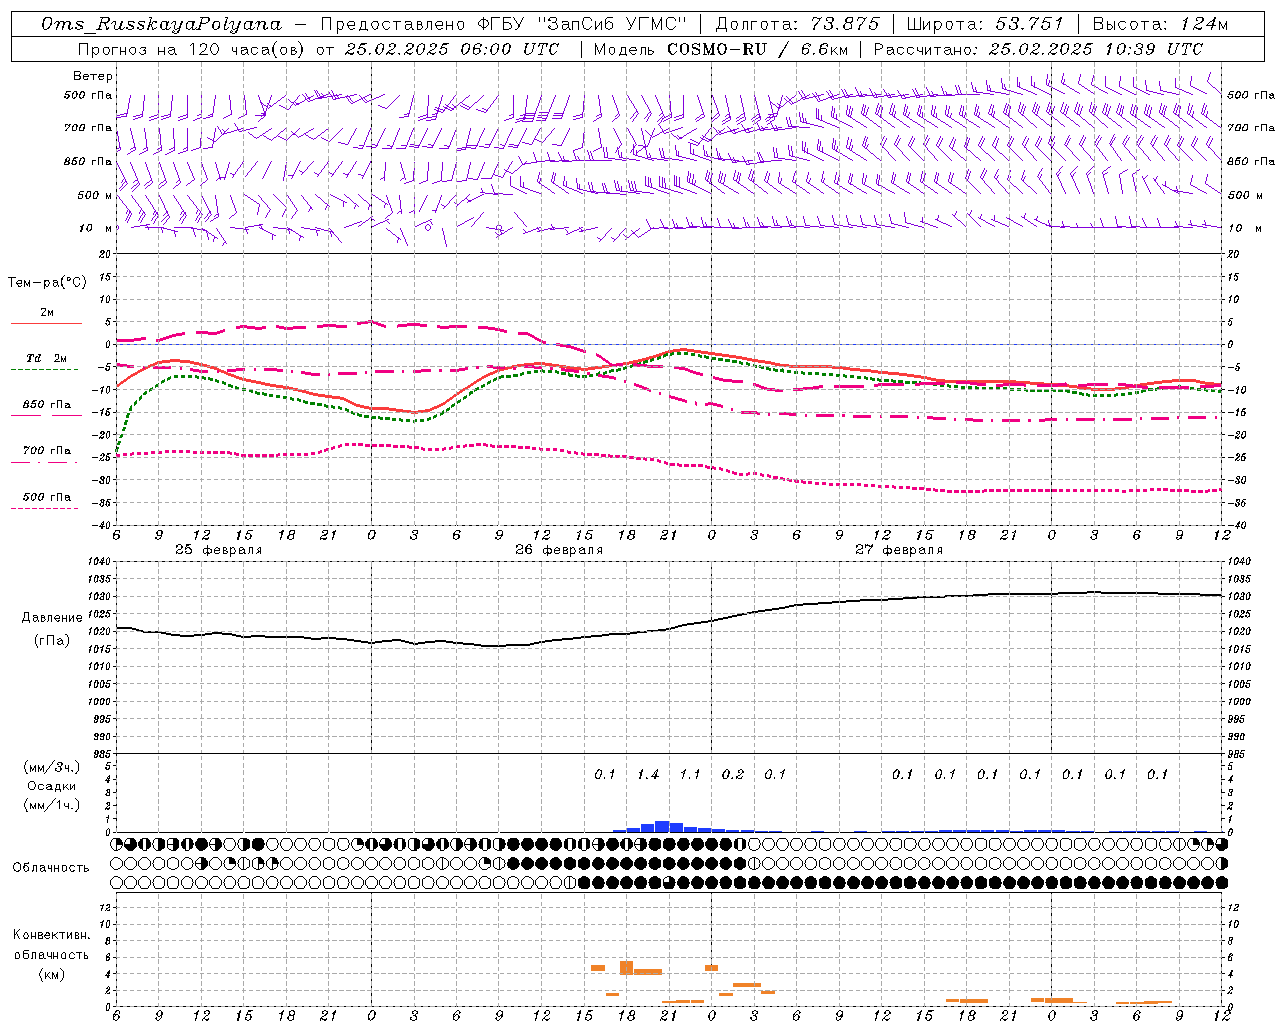Click the precipitation value '0.2'
This screenshot has width=1280, height=1024.
[x=733, y=774]
